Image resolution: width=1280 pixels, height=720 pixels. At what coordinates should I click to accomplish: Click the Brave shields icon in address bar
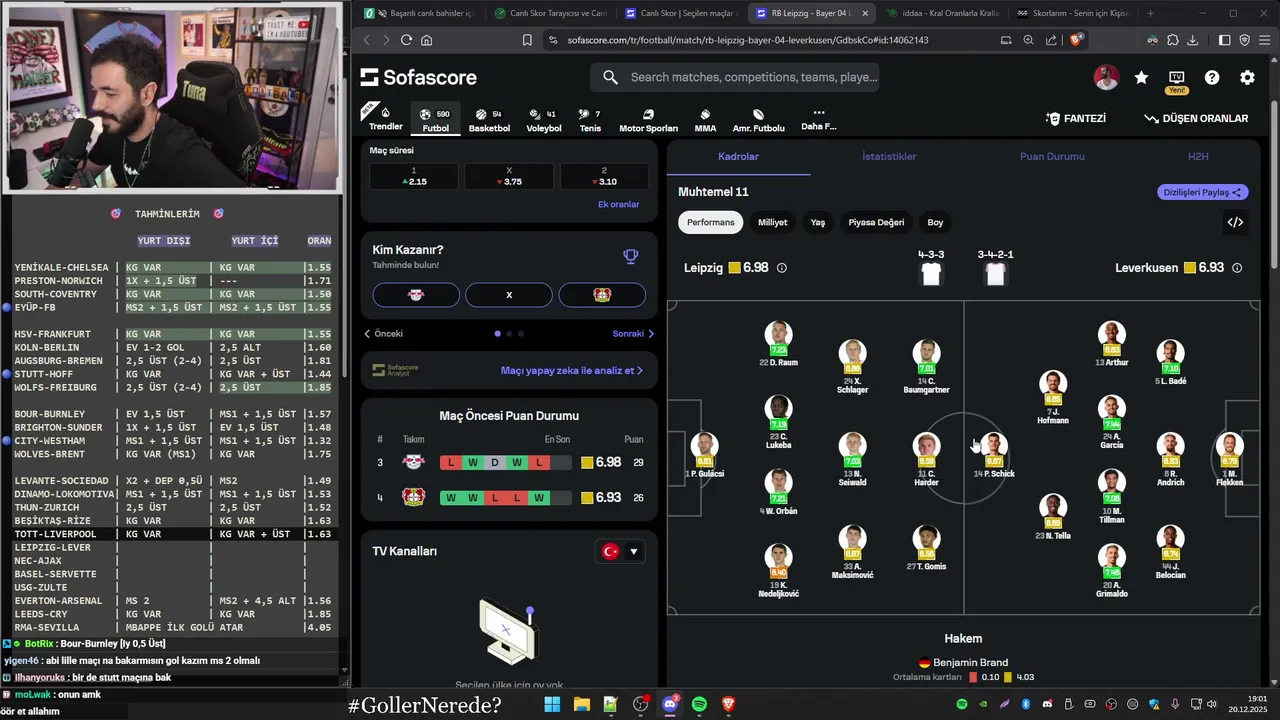tap(1076, 40)
